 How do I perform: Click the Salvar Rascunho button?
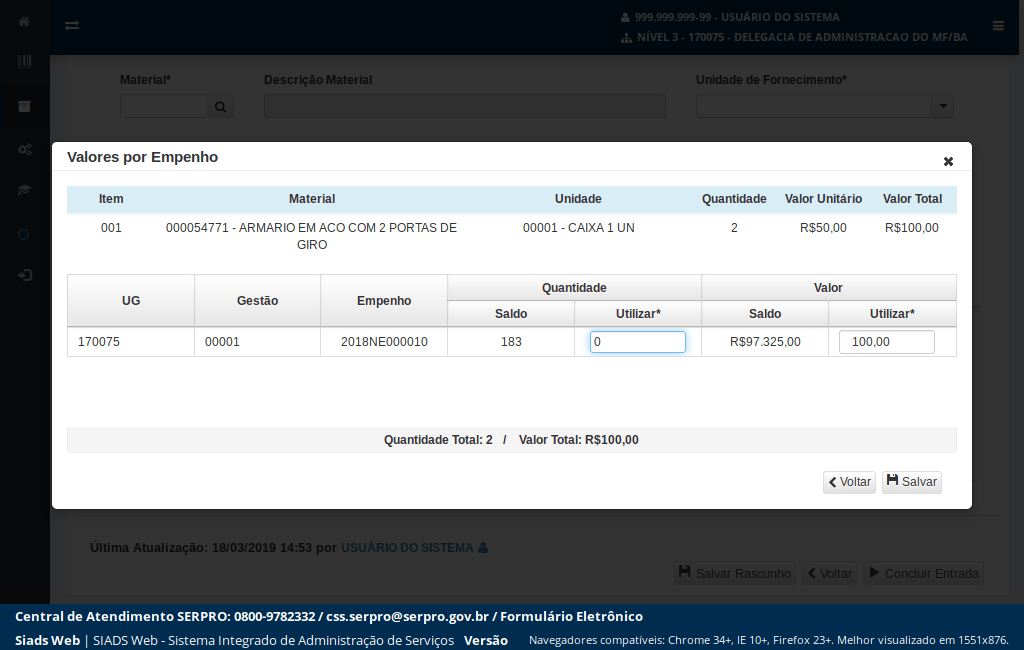[x=735, y=573]
